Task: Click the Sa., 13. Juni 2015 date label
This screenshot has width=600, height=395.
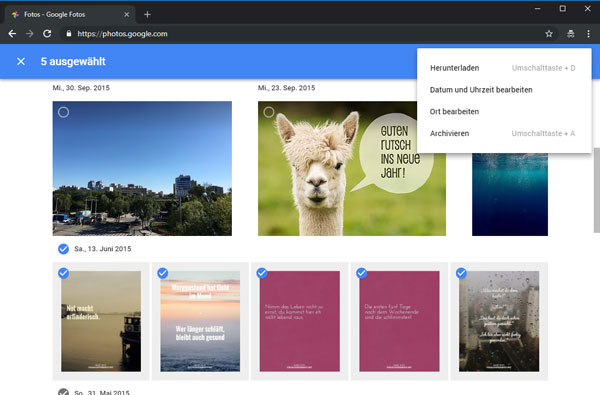Action: tap(103, 249)
